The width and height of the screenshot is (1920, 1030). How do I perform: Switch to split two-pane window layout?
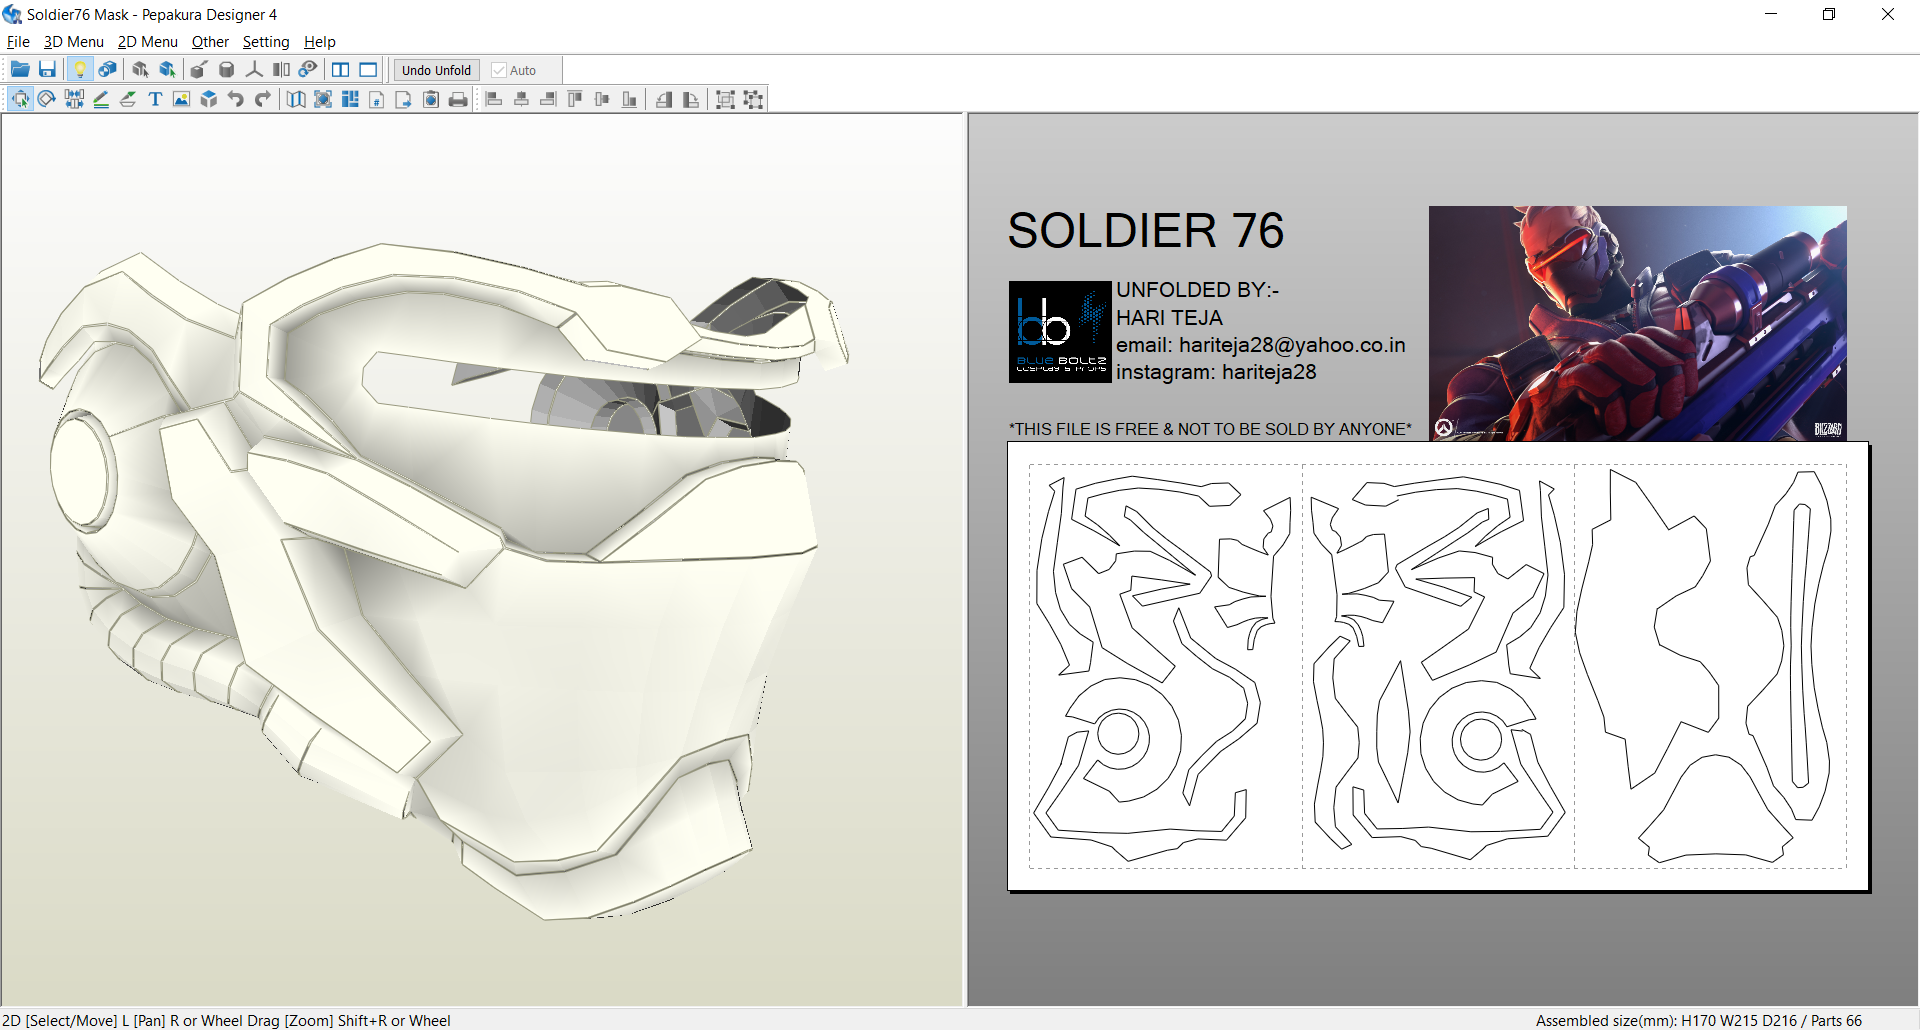pos(341,70)
